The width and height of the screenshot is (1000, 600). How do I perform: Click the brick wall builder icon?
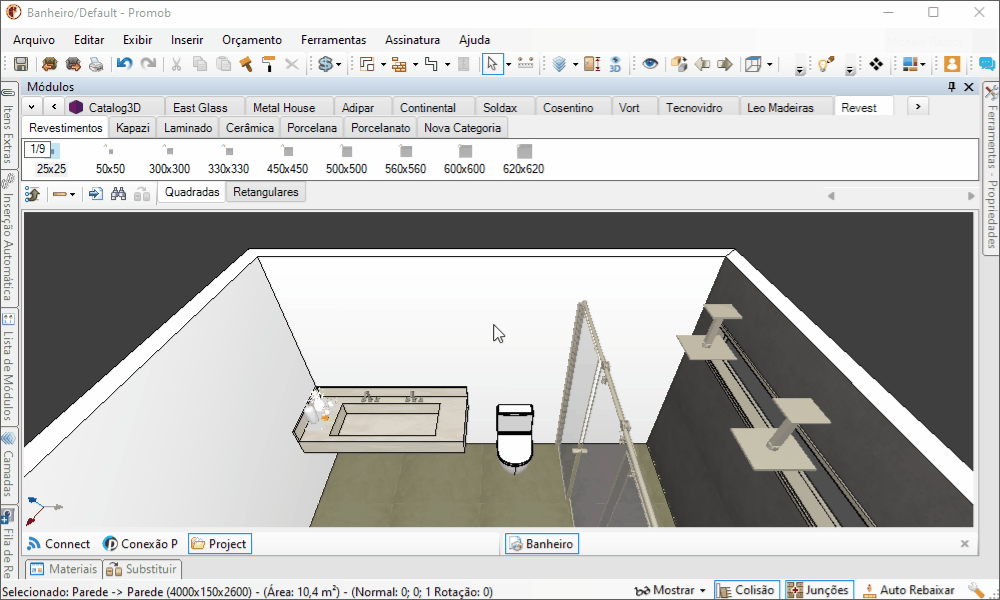399,64
